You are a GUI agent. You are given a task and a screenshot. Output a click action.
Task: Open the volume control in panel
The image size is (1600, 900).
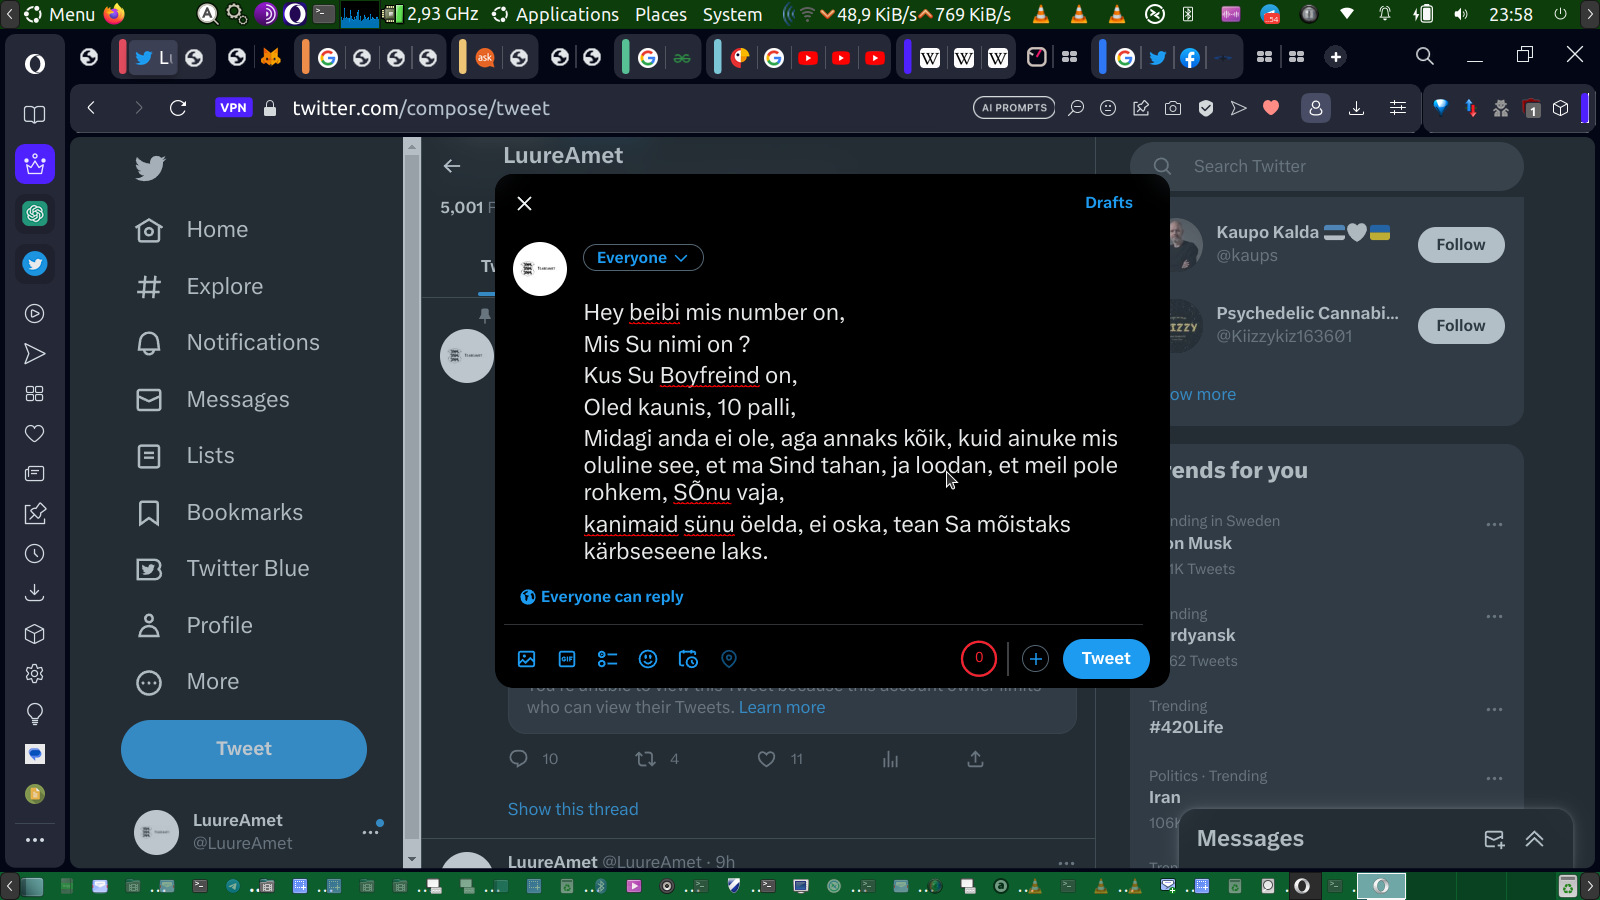[x=1461, y=14]
